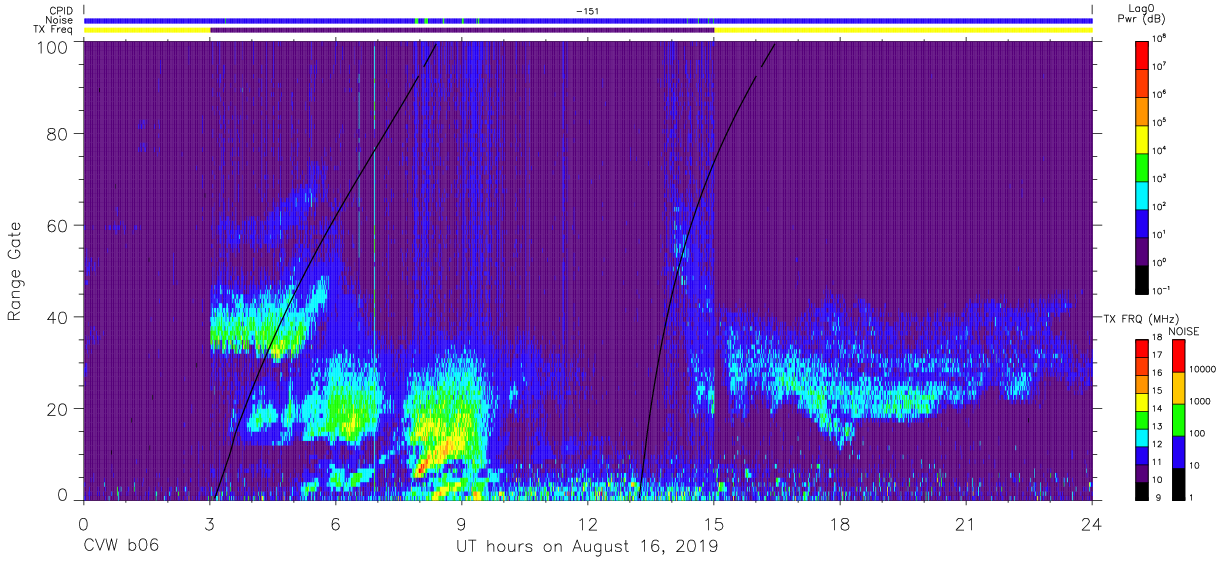Screen dimensions: 1228x567
Task: Click the 'TX Freq' row label at the top left
Action: 52,30
